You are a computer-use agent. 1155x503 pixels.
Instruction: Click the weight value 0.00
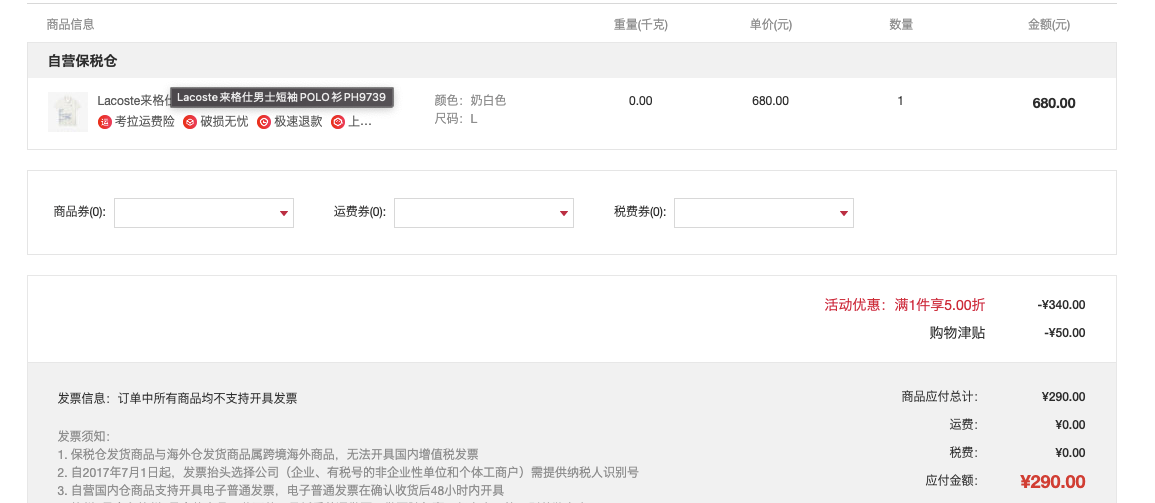pos(641,101)
